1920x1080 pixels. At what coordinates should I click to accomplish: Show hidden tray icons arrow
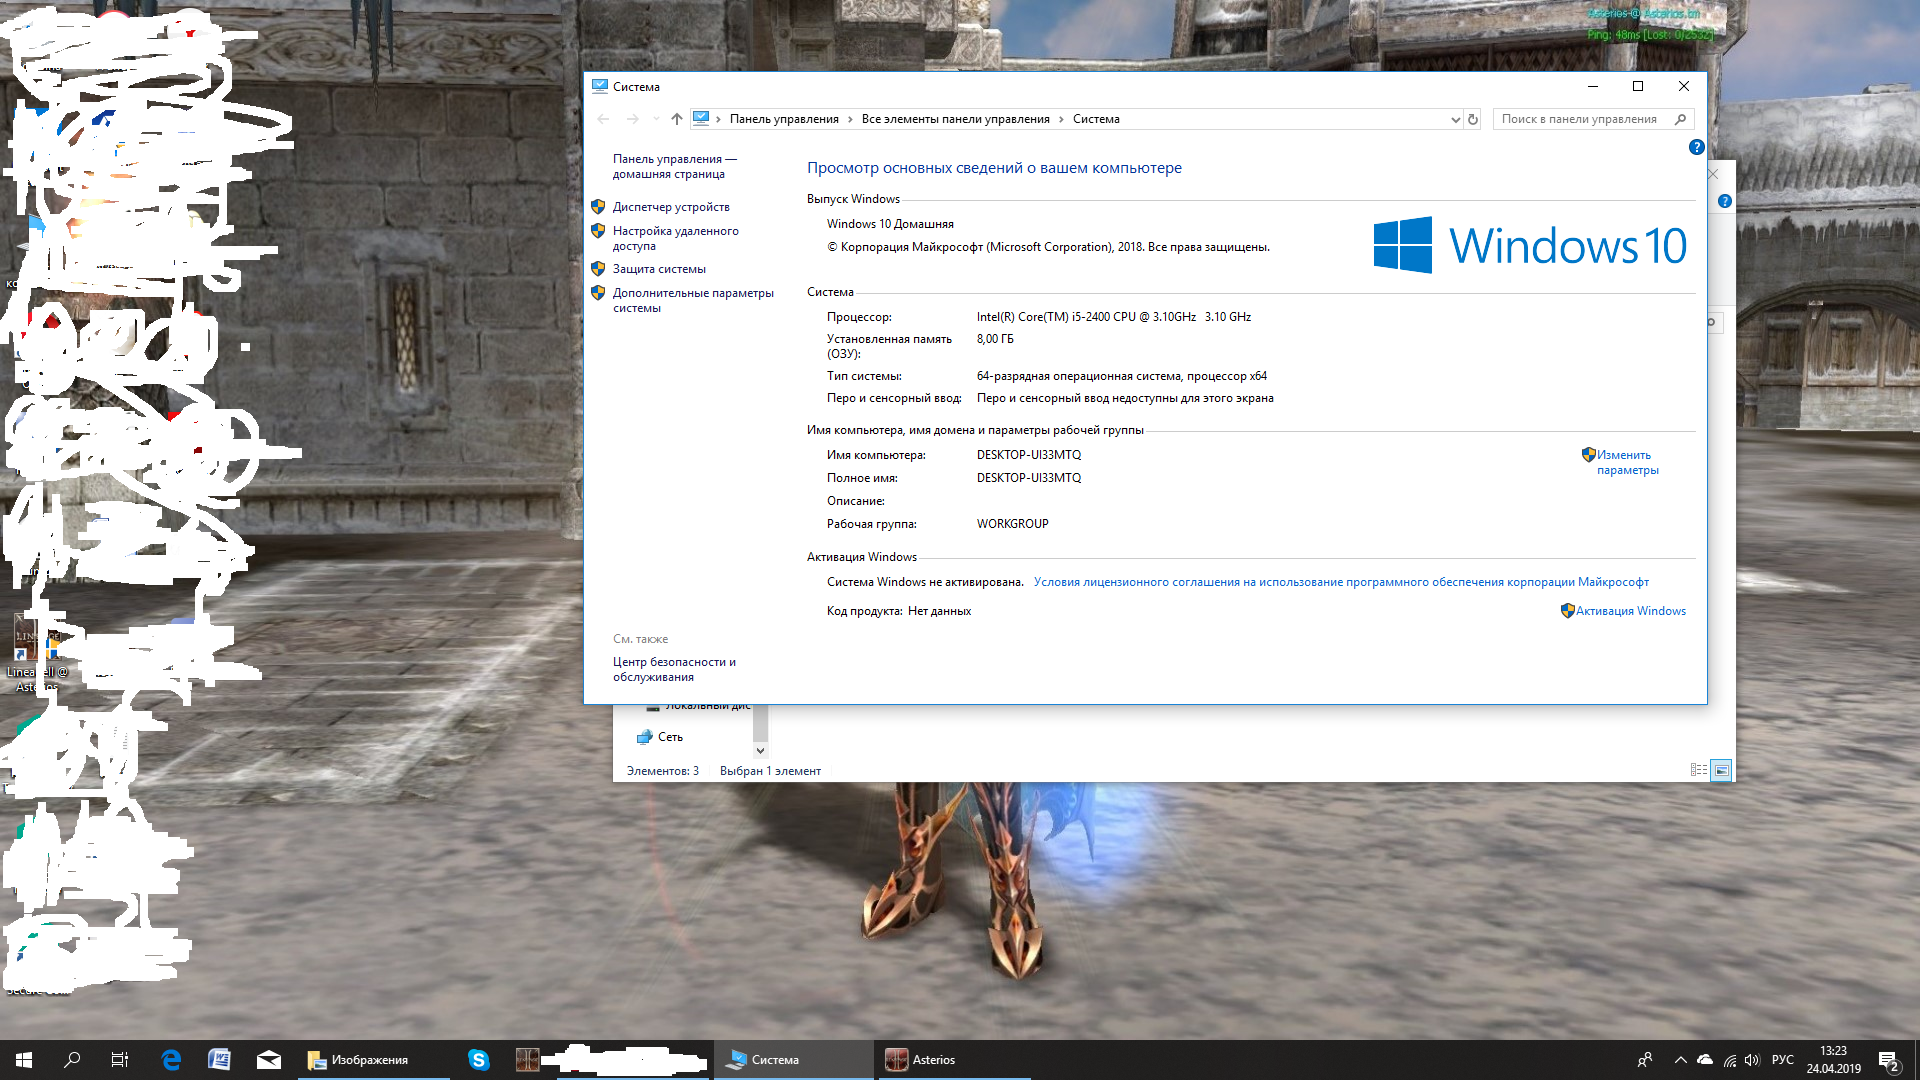pyautogui.click(x=1680, y=1060)
